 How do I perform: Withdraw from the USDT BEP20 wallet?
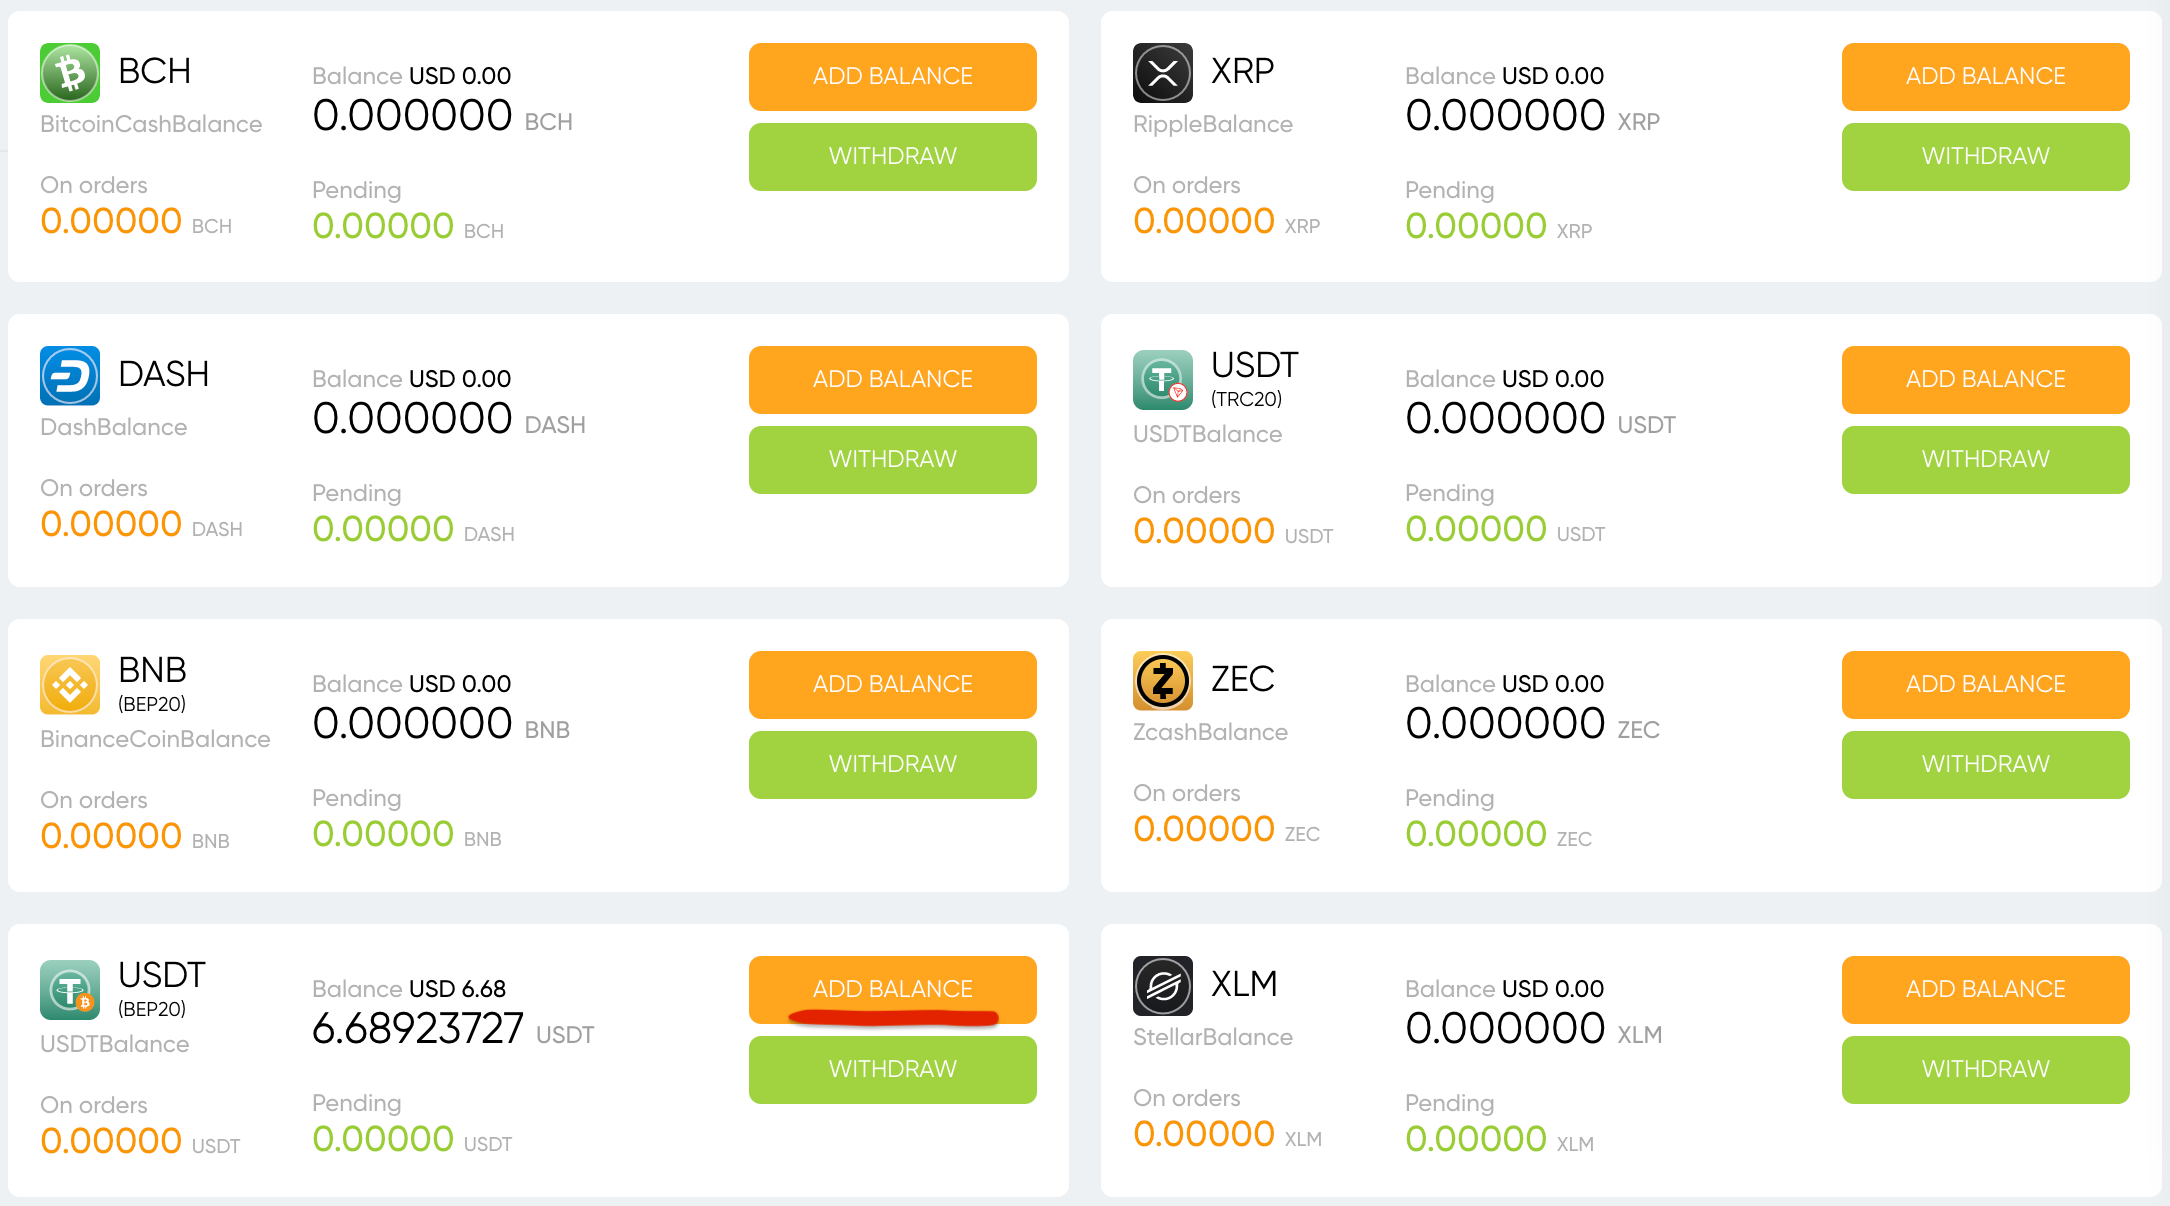[893, 1070]
